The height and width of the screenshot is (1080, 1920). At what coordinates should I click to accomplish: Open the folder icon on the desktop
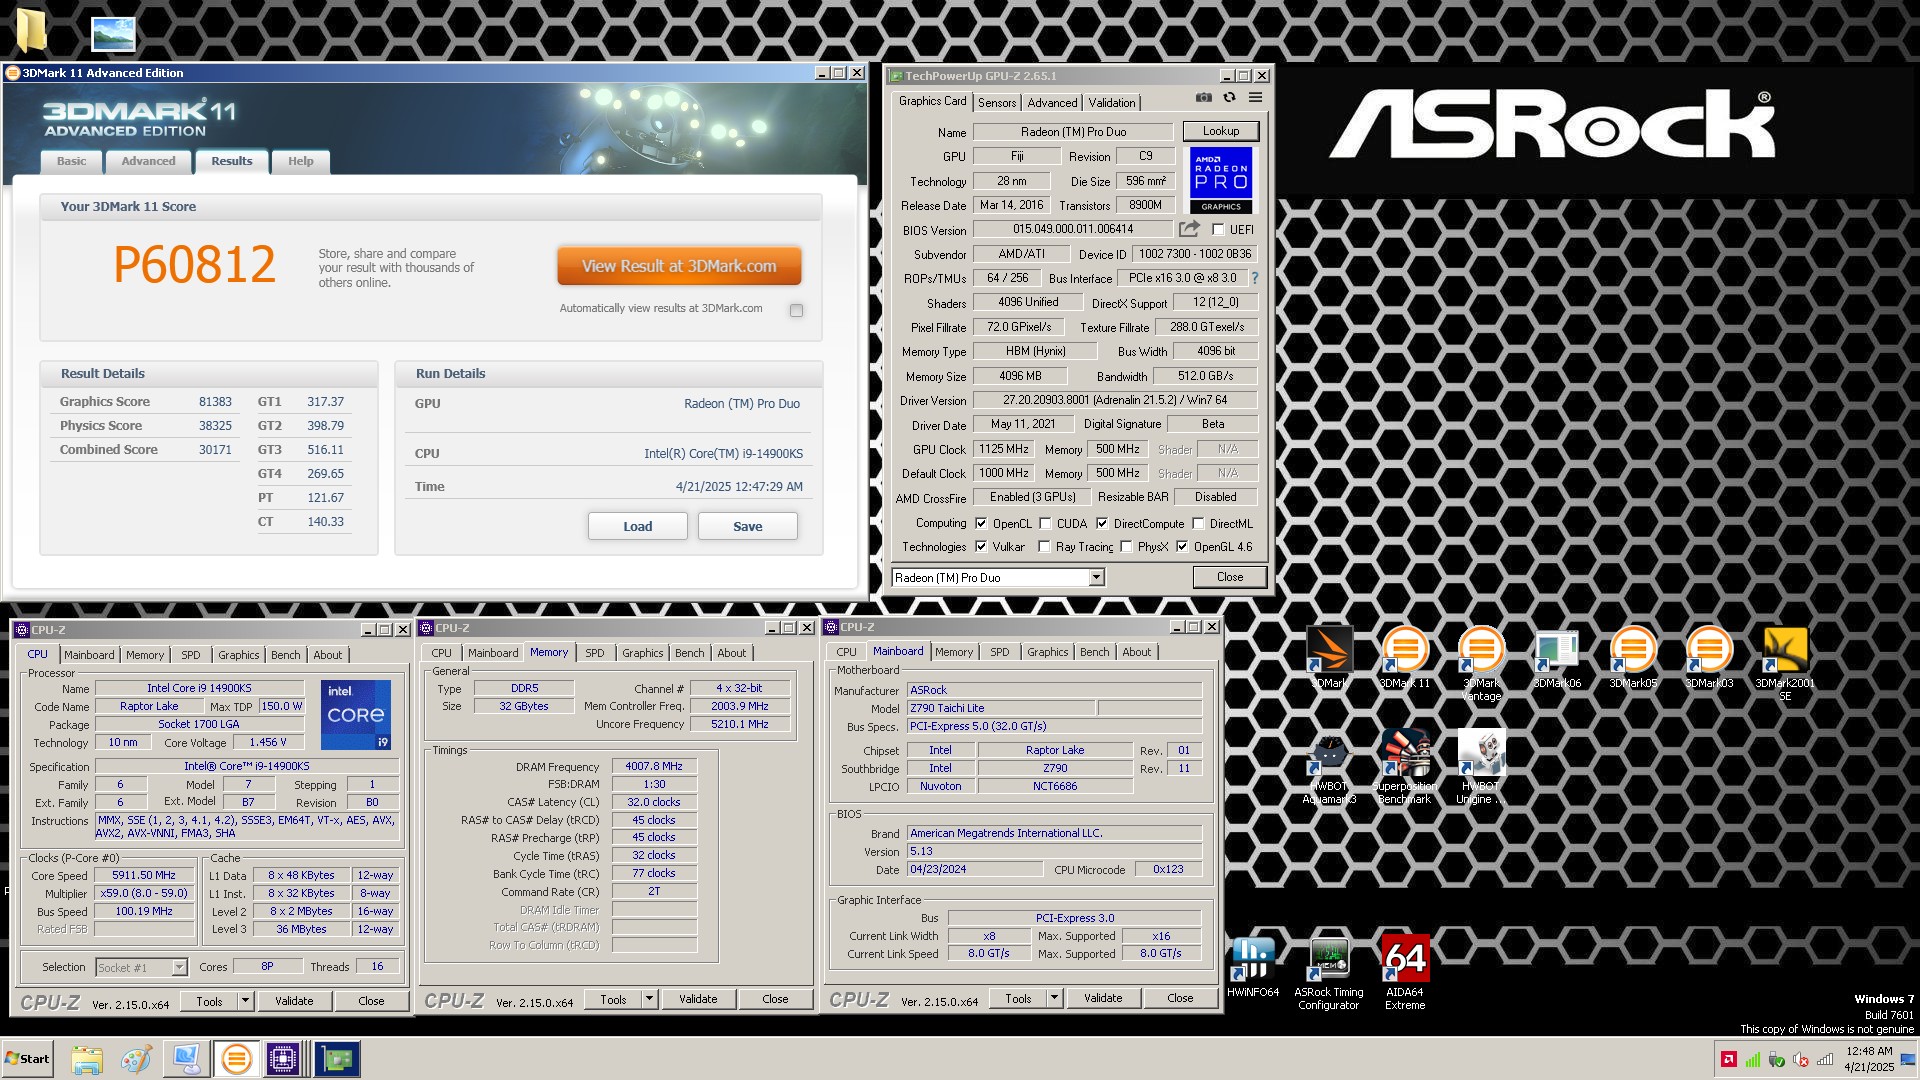(x=32, y=30)
